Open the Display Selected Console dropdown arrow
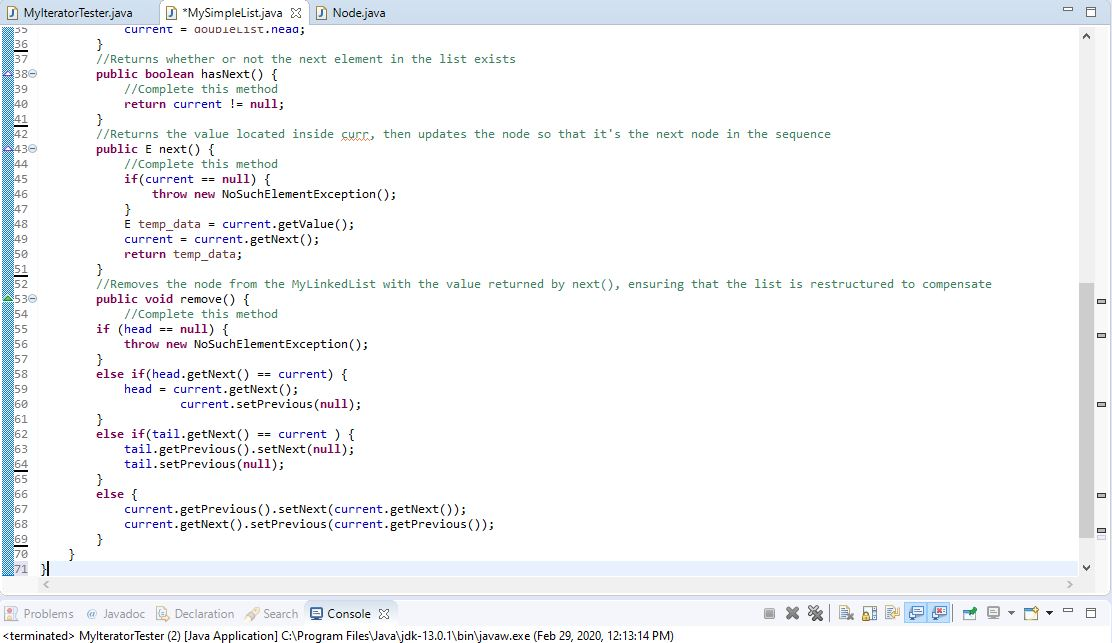Screen dimensions: 1112x643 tap(1011, 613)
